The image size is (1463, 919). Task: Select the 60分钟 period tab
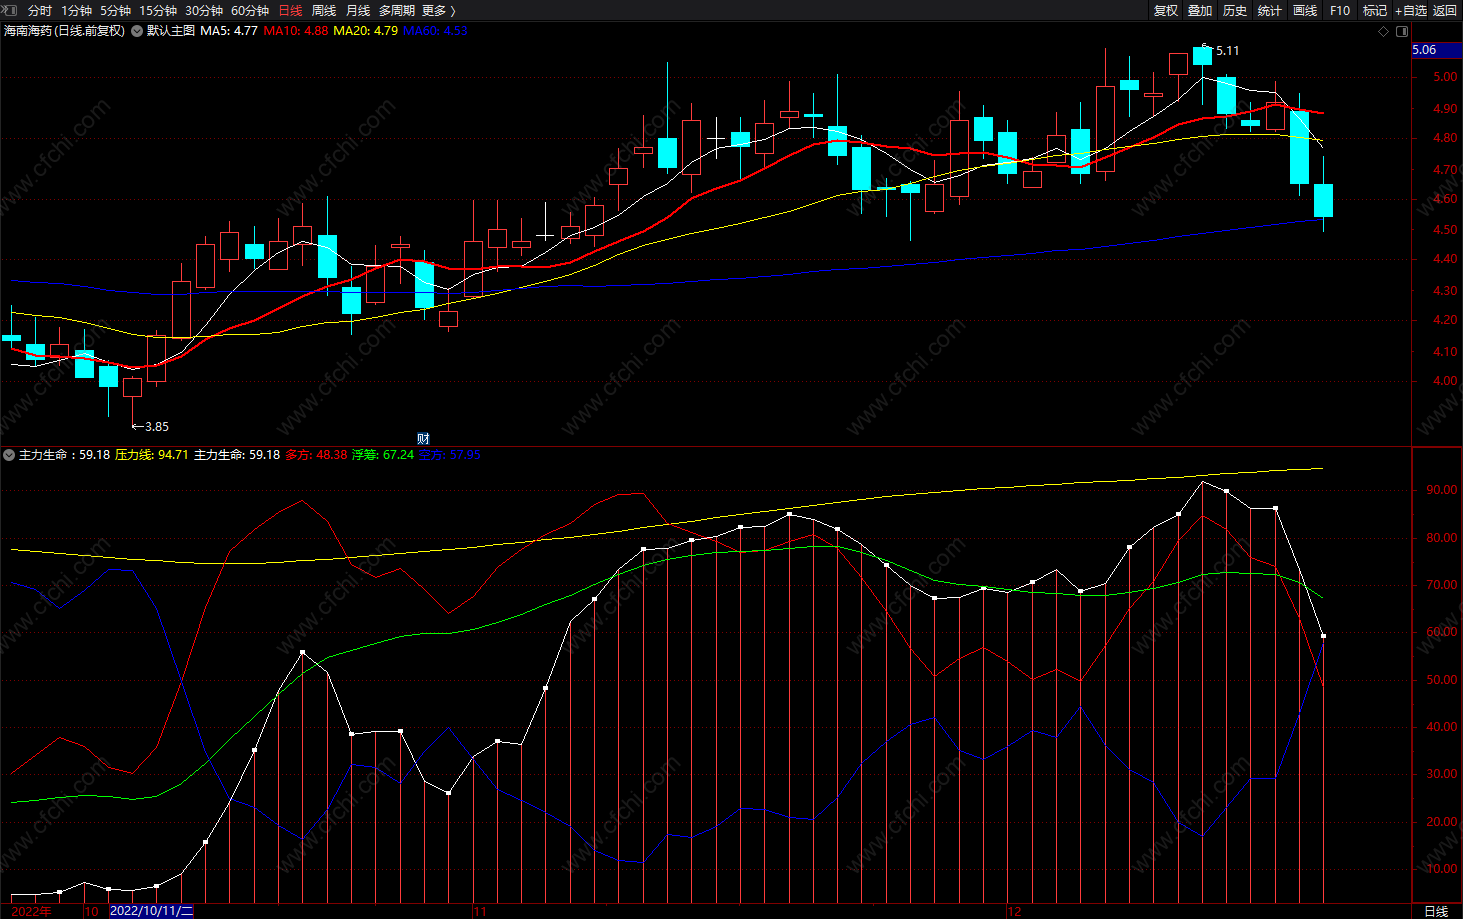(x=250, y=10)
